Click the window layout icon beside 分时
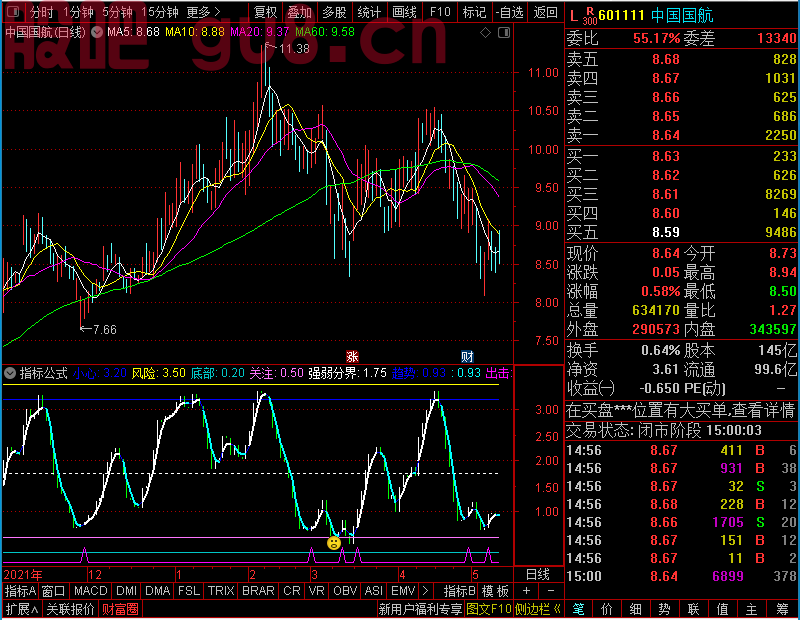 pos(14,11)
